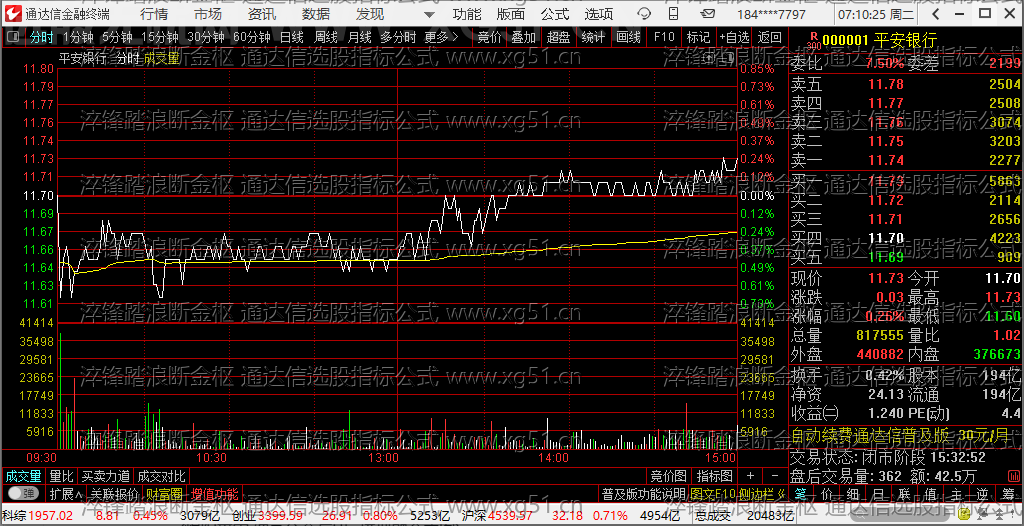The width and height of the screenshot is (1024, 526).
Task: Select the 买卖力道 indicator tab
Action: pos(106,476)
